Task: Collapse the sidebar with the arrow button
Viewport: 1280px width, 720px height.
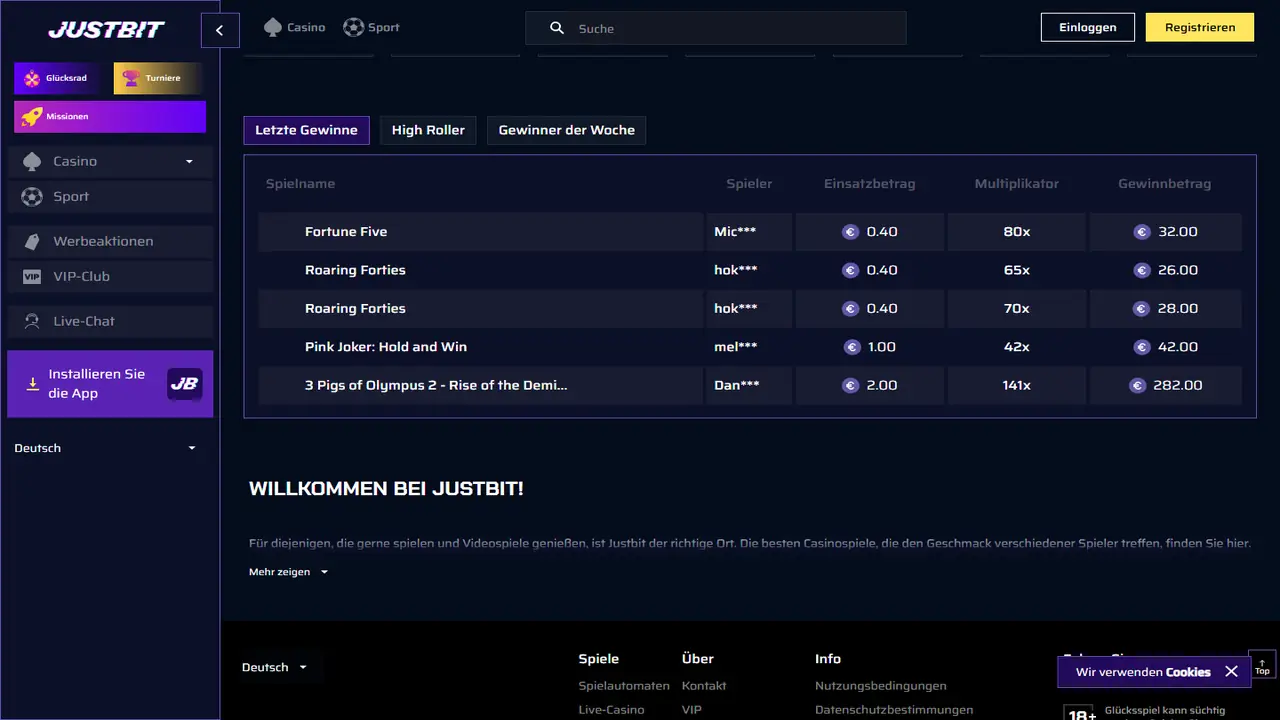Action: coord(220,30)
